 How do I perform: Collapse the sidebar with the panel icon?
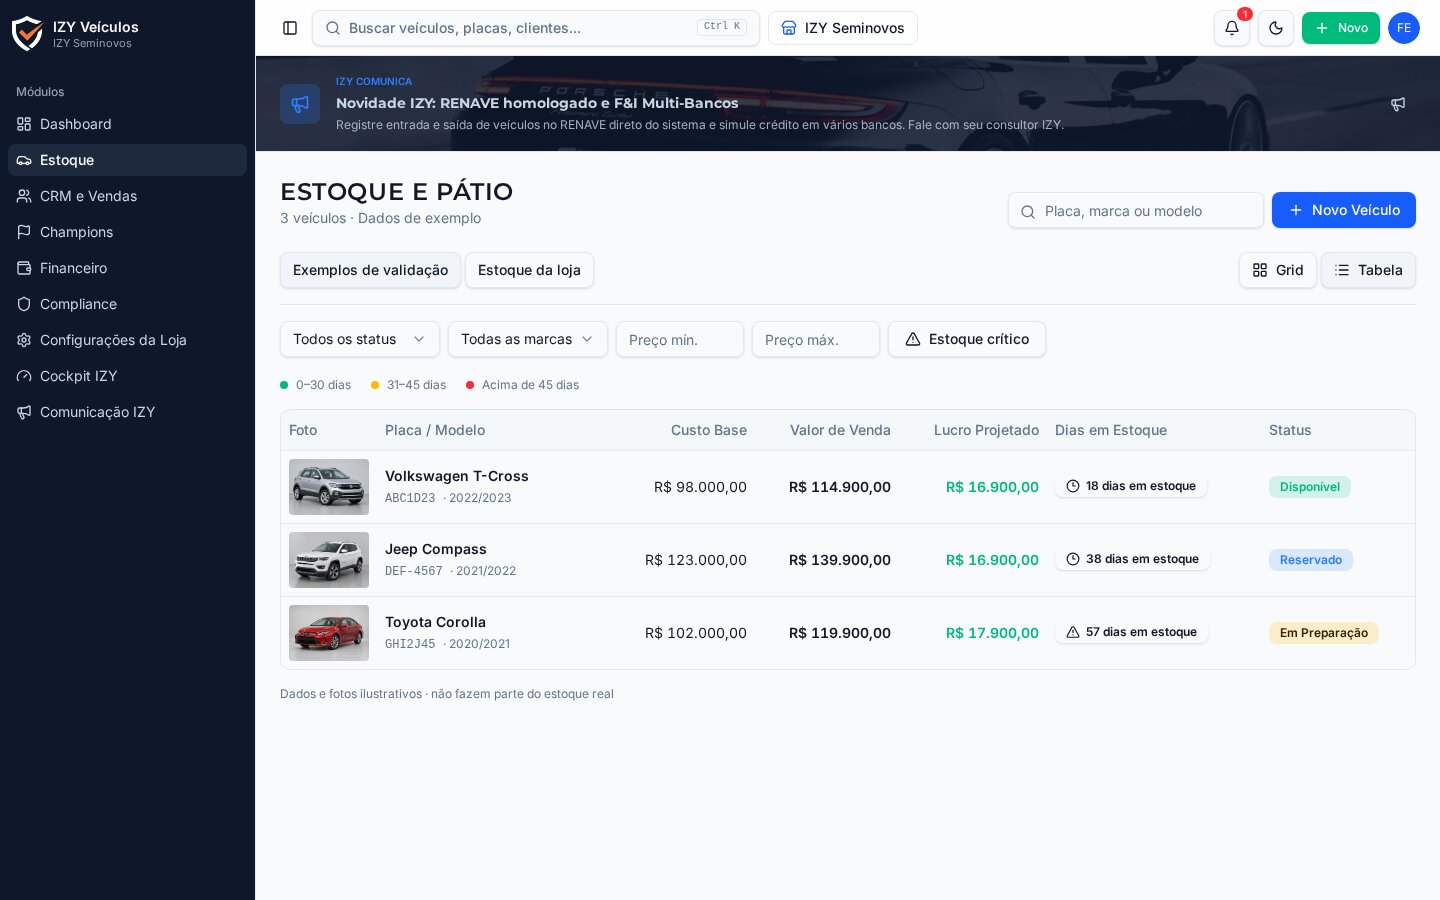point(290,28)
